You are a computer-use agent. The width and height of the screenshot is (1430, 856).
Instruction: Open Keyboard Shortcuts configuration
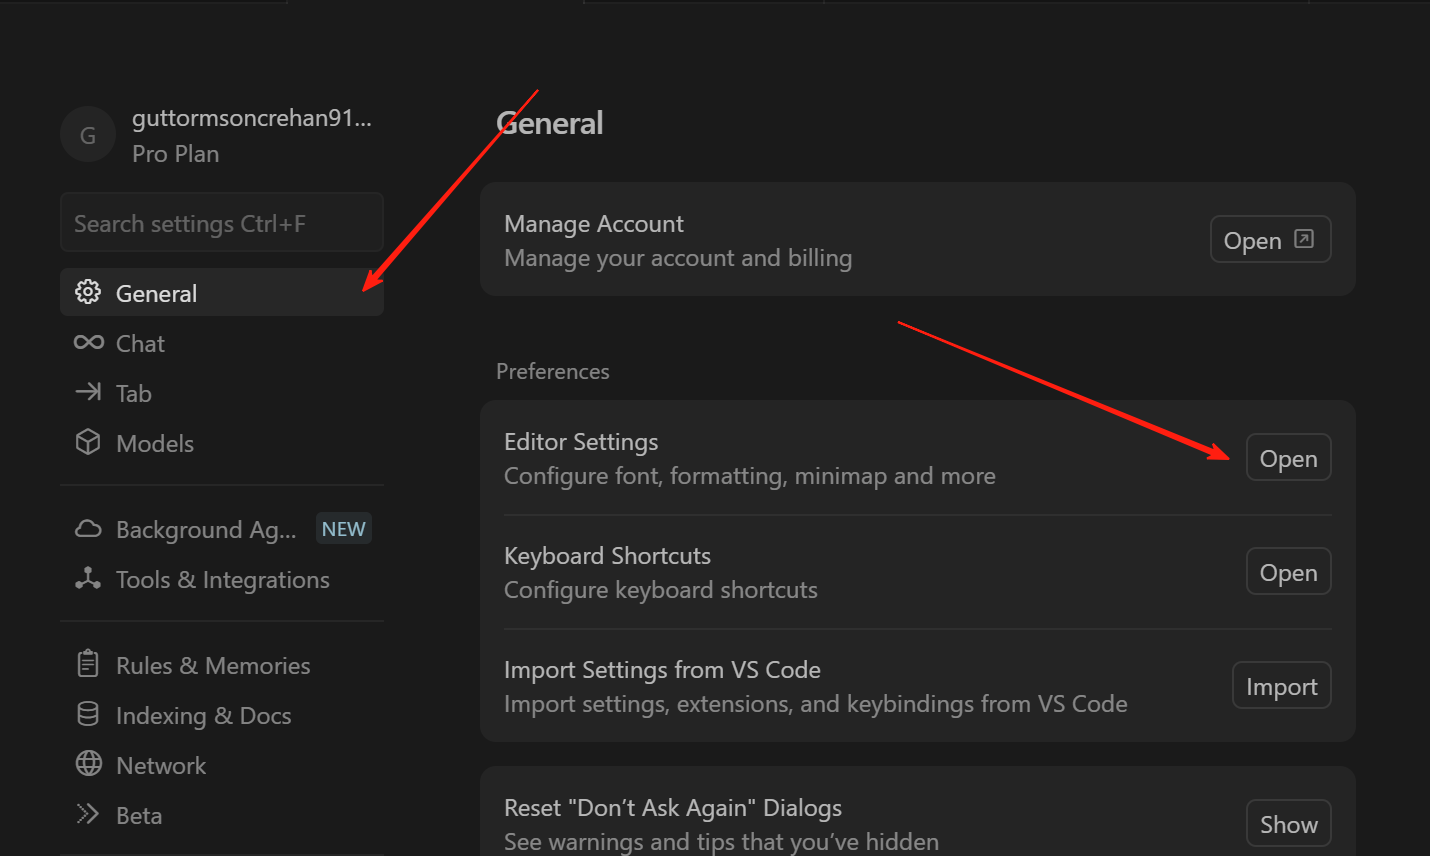click(1288, 572)
